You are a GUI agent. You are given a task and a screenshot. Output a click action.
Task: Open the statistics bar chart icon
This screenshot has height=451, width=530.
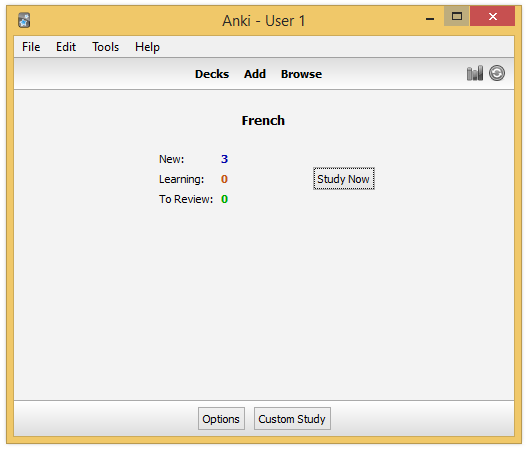475,73
